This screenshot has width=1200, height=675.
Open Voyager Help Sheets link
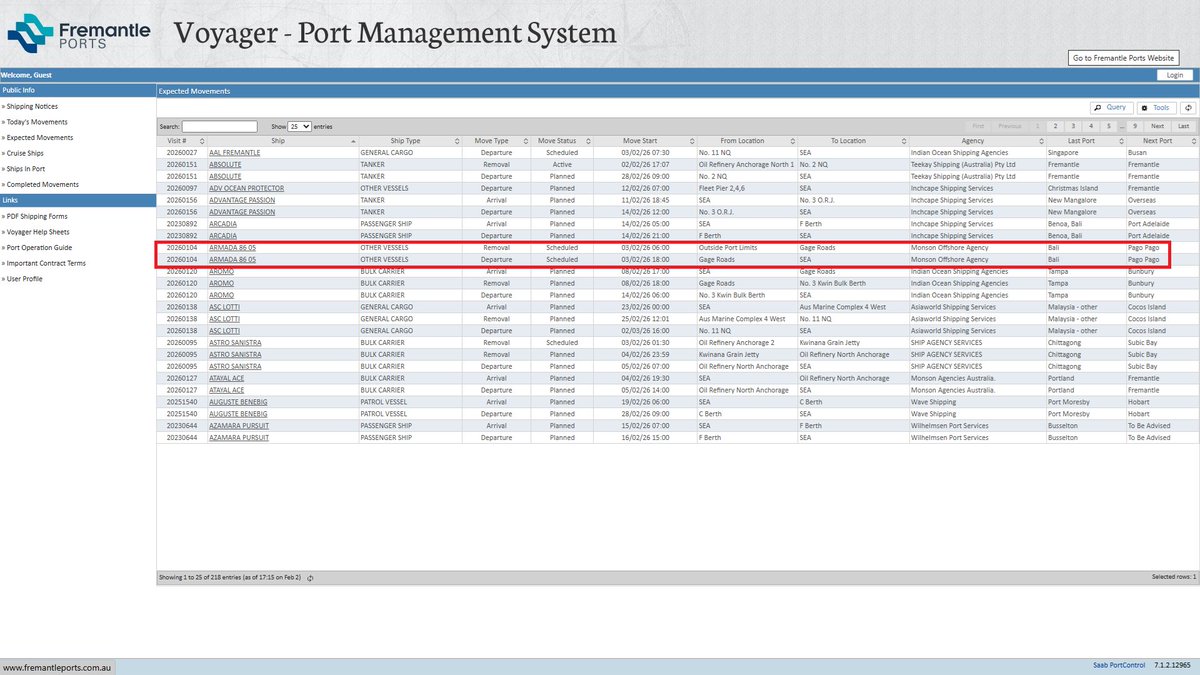(36, 232)
